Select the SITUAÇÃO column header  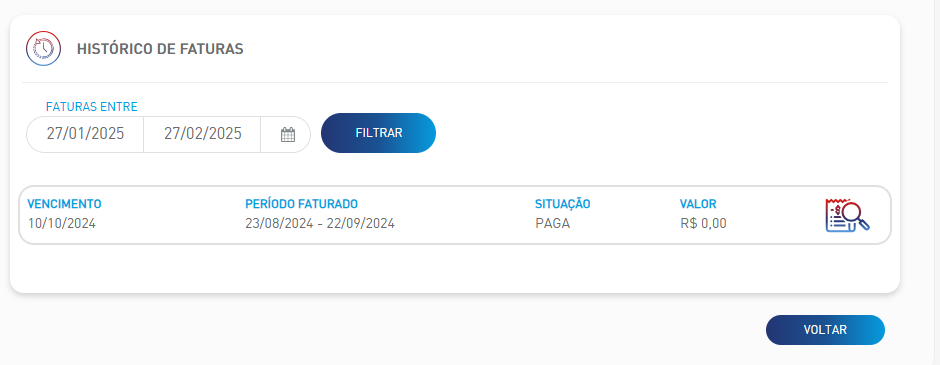pyautogui.click(x=562, y=204)
